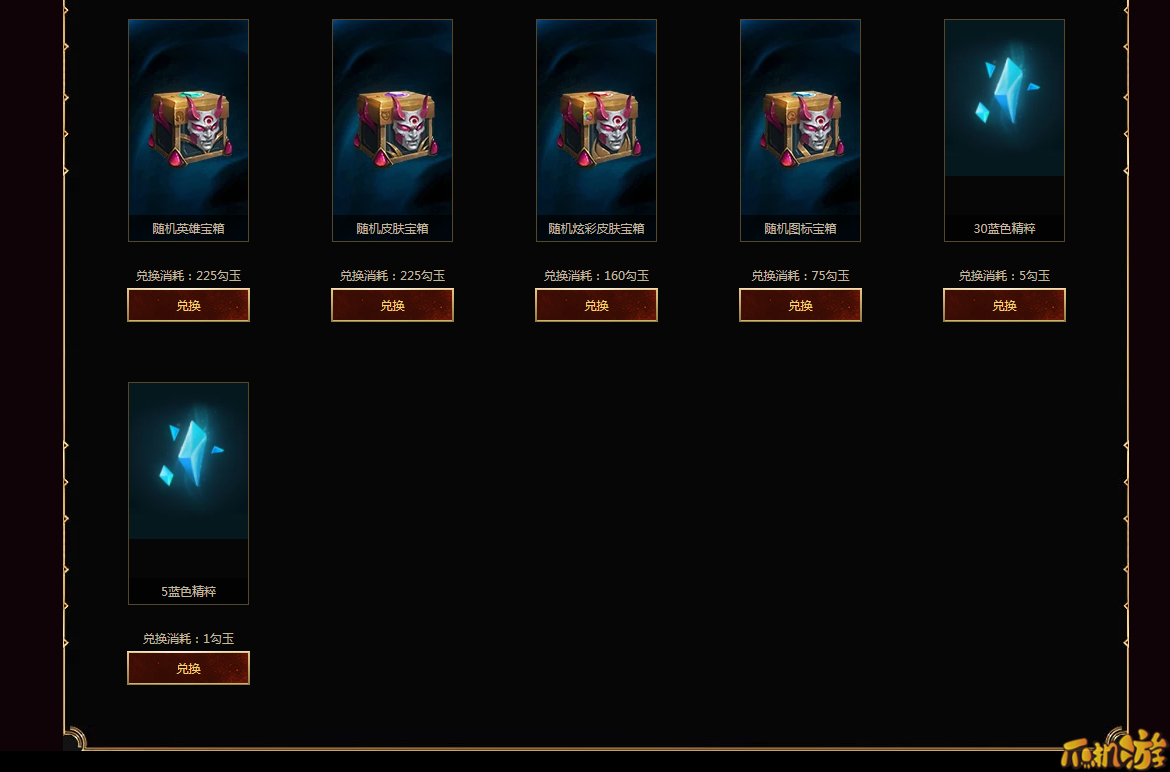Select the 5蓝色精粹 caption label
Screen dimensions: 1170x772
point(188,591)
